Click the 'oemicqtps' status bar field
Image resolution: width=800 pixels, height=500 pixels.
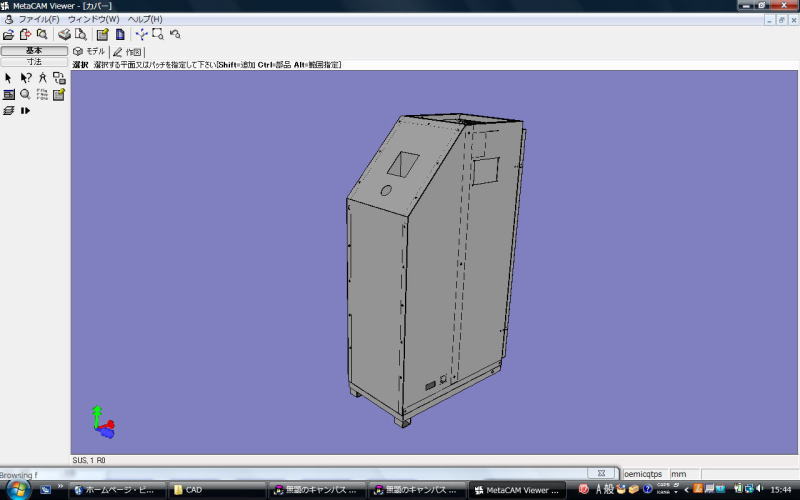point(645,474)
